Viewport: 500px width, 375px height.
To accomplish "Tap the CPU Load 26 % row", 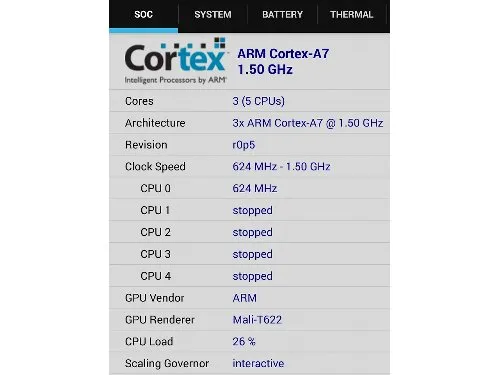I will pos(249,341).
